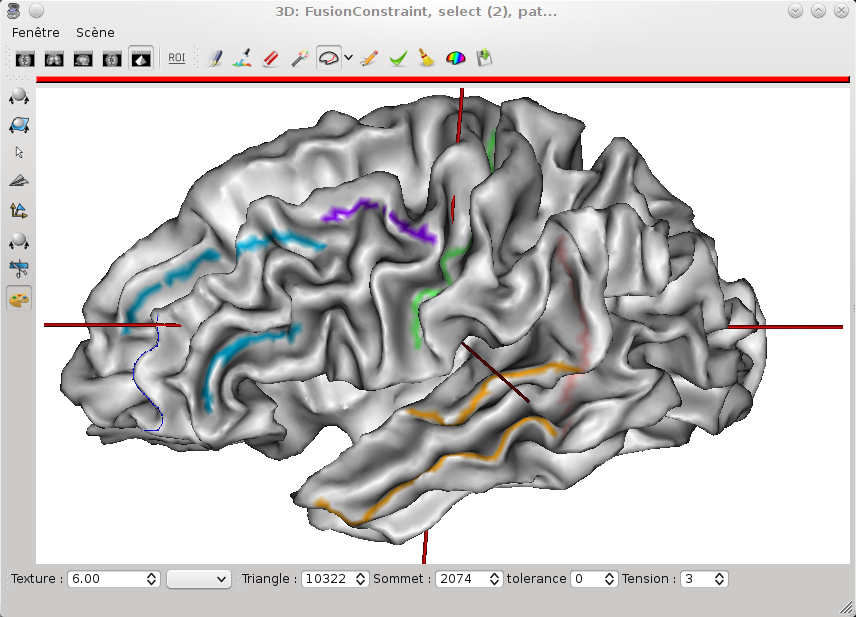This screenshot has height=617, width=856.
Task: Toggle the 3D view type button
Action: (141, 59)
